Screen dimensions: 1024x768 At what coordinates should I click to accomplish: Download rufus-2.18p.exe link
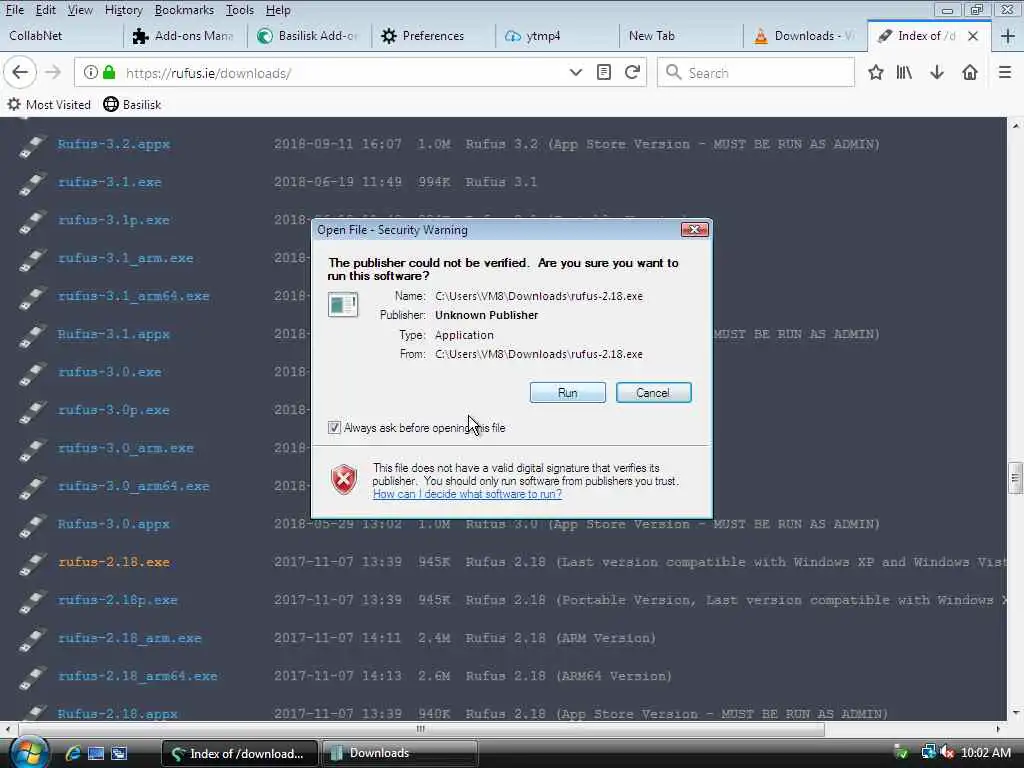(118, 600)
